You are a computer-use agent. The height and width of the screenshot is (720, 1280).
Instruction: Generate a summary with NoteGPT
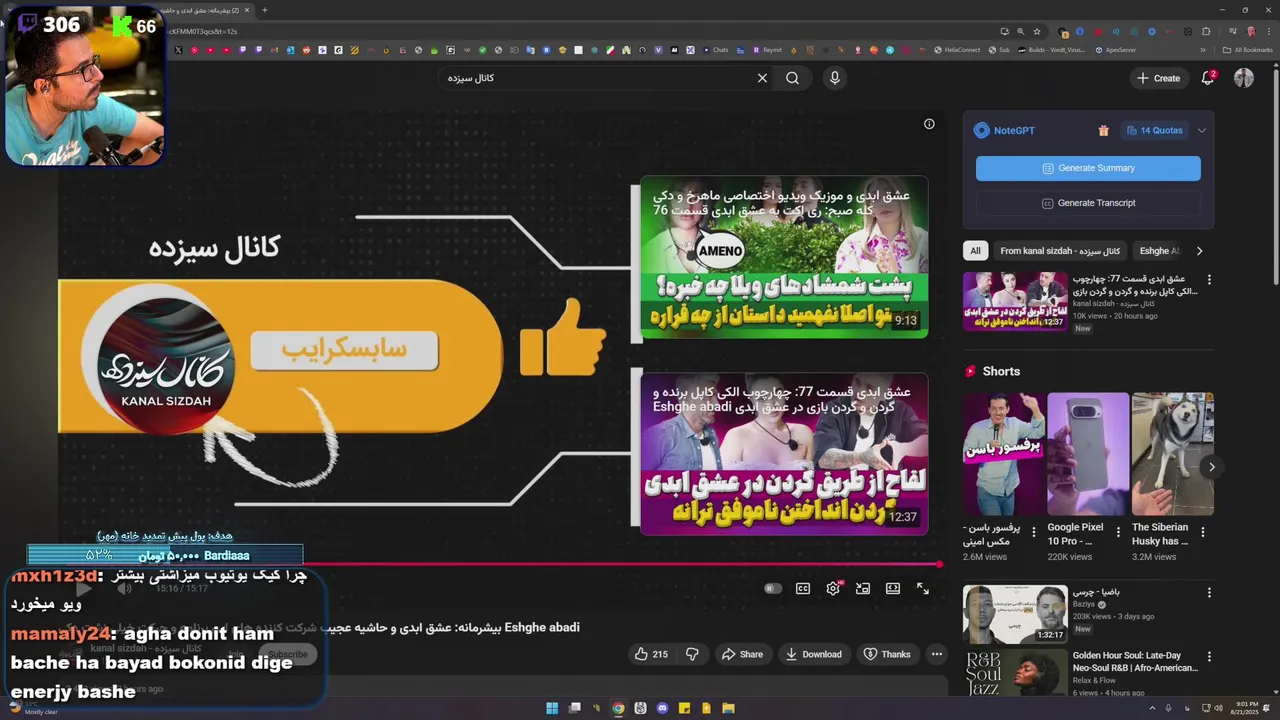(1088, 168)
